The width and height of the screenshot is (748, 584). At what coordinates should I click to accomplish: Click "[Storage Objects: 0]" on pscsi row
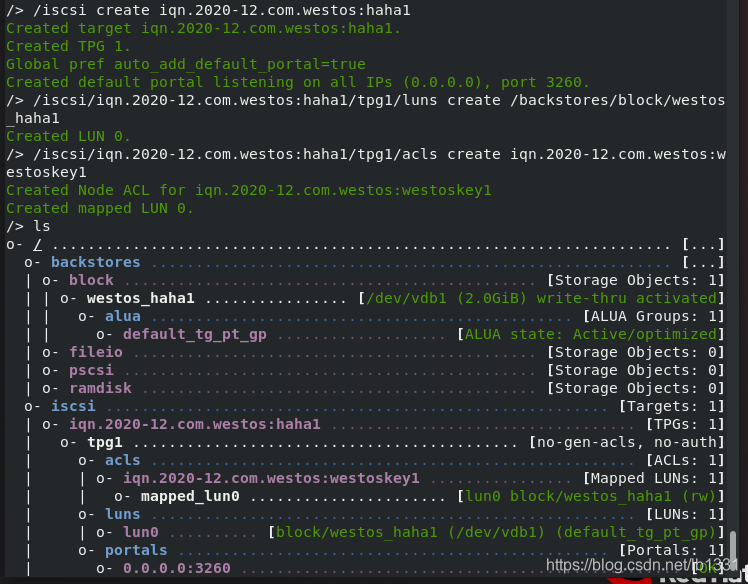[x=635, y=370]
